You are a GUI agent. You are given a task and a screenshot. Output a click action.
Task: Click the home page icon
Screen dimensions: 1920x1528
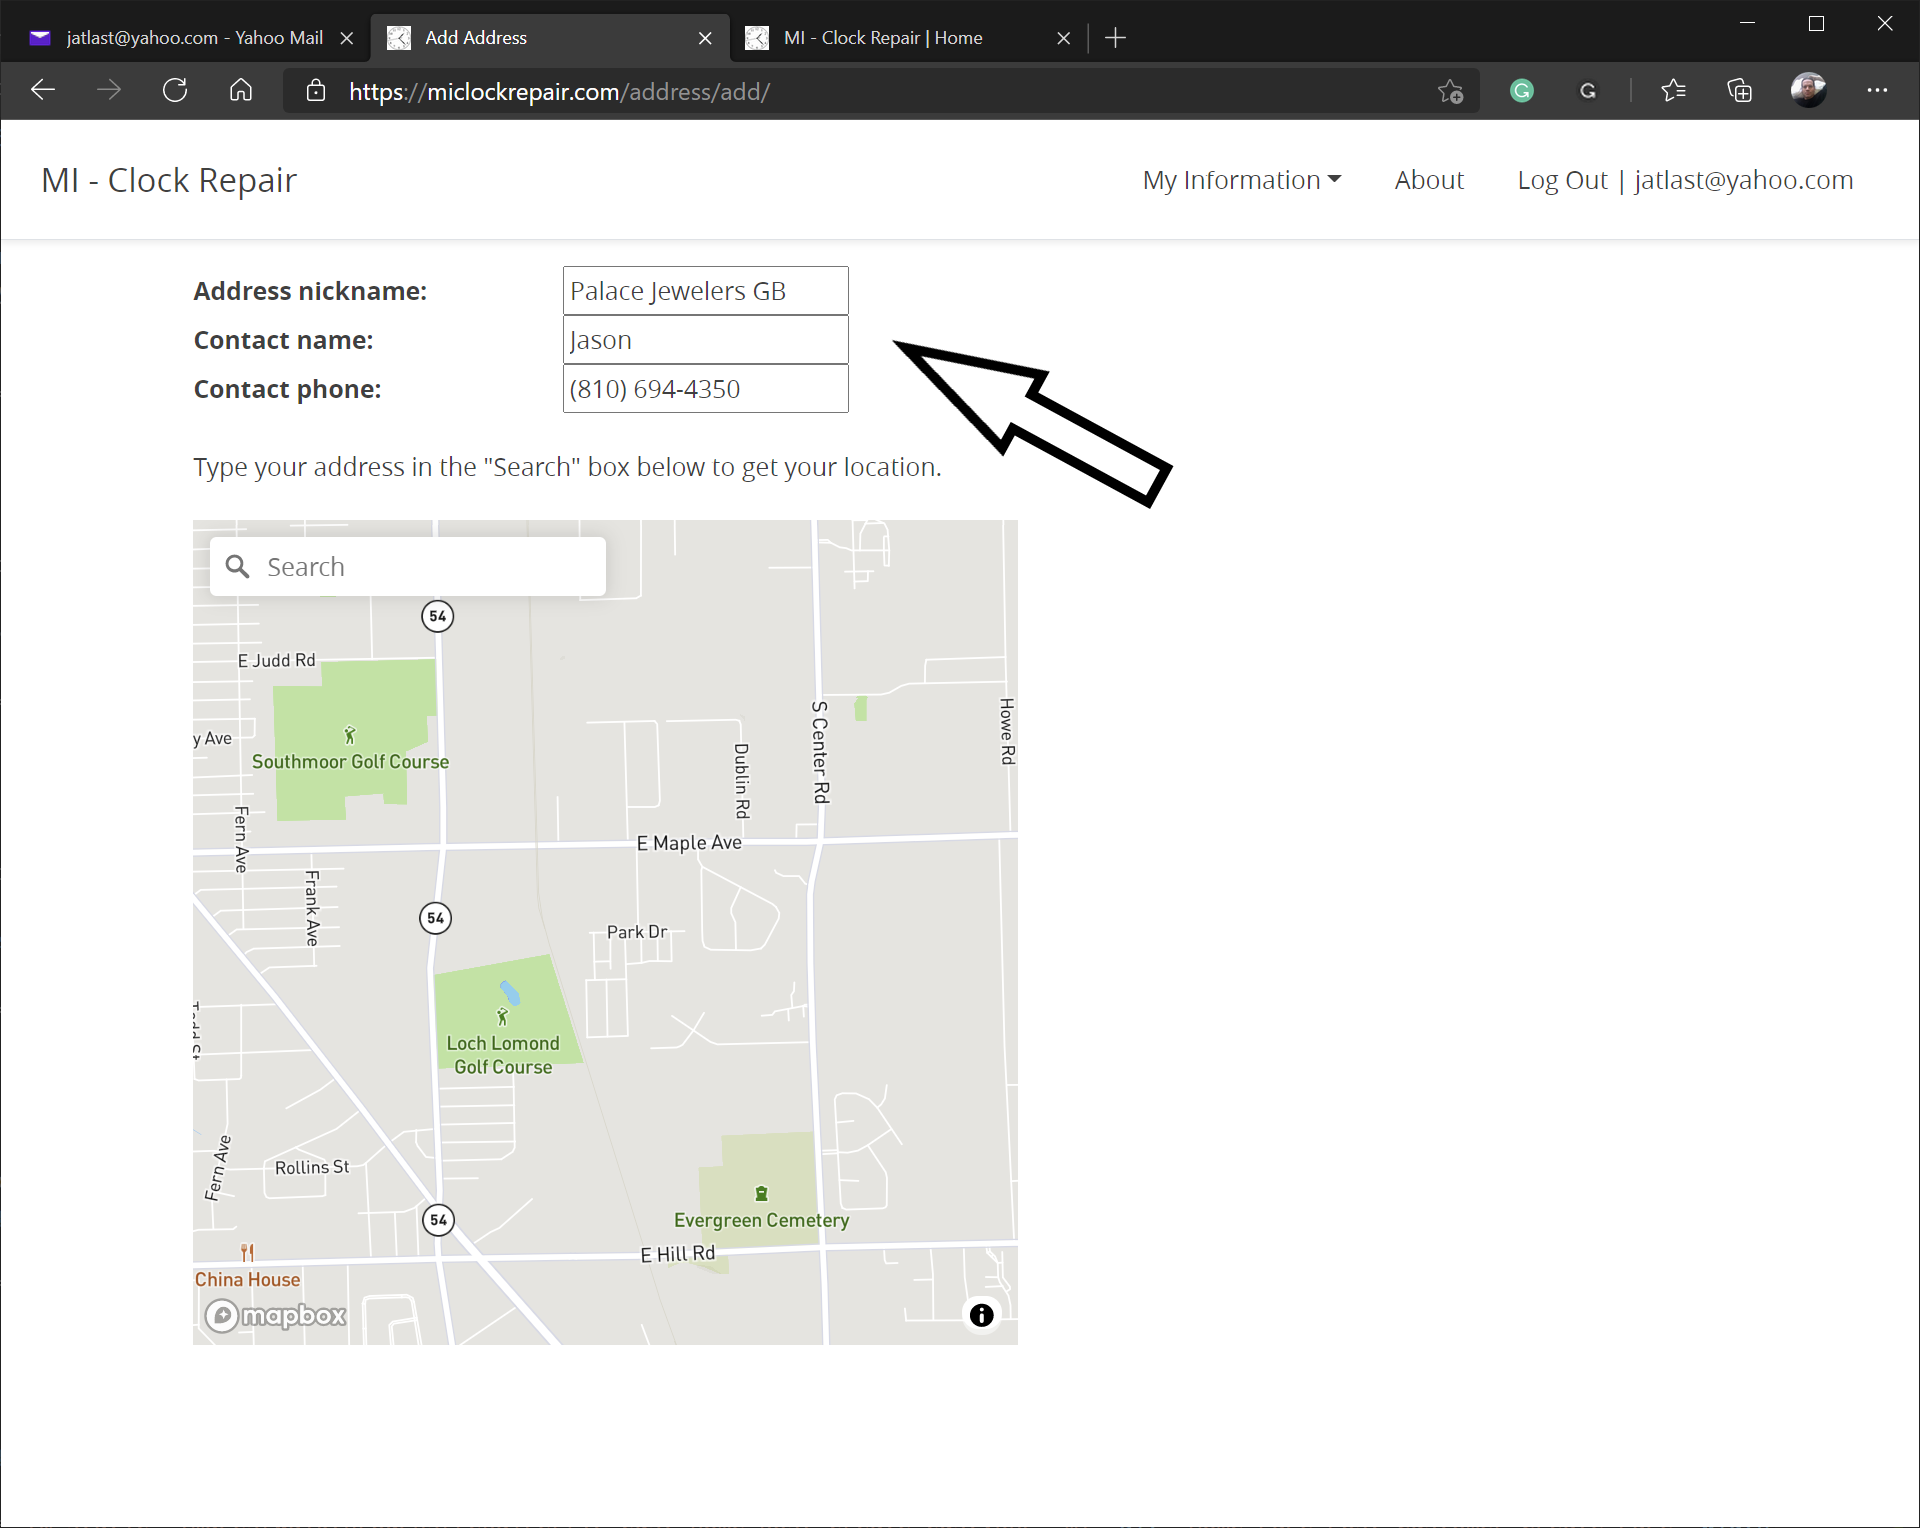pyautogui.click(x=240, y=90)
